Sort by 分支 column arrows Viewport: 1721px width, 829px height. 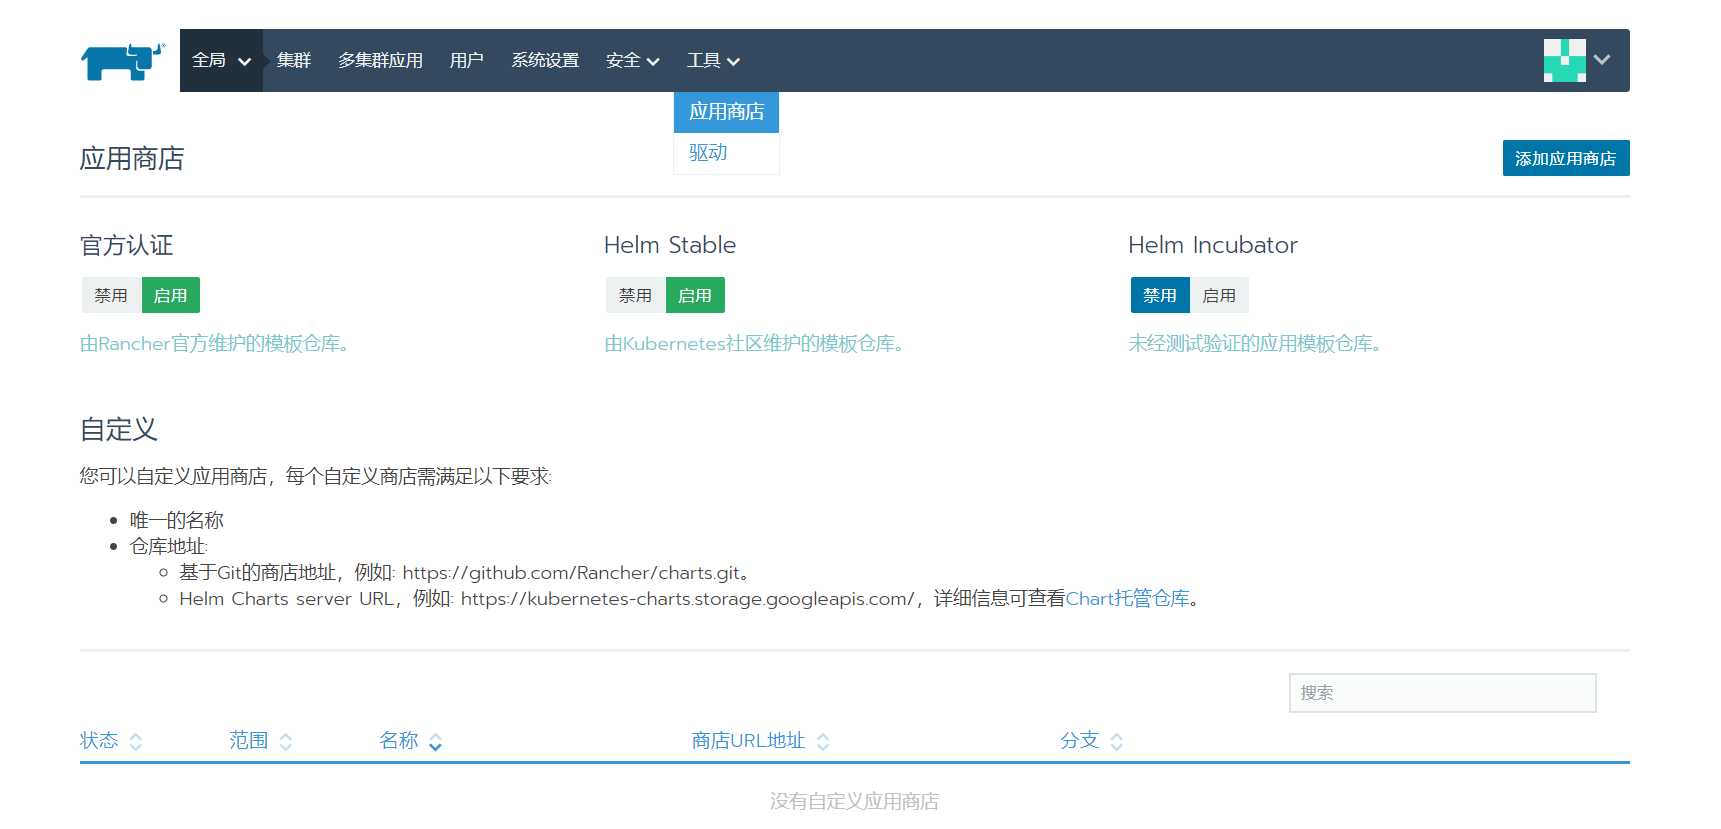[1117, 742]
